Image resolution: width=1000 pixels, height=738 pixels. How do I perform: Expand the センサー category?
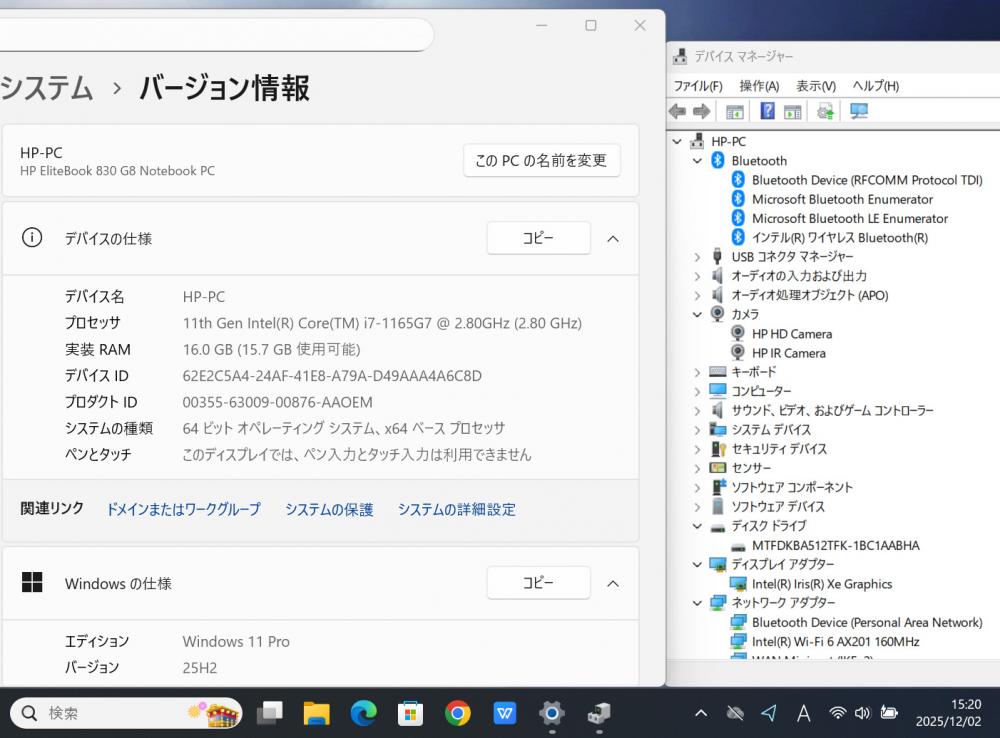(697, 468)
